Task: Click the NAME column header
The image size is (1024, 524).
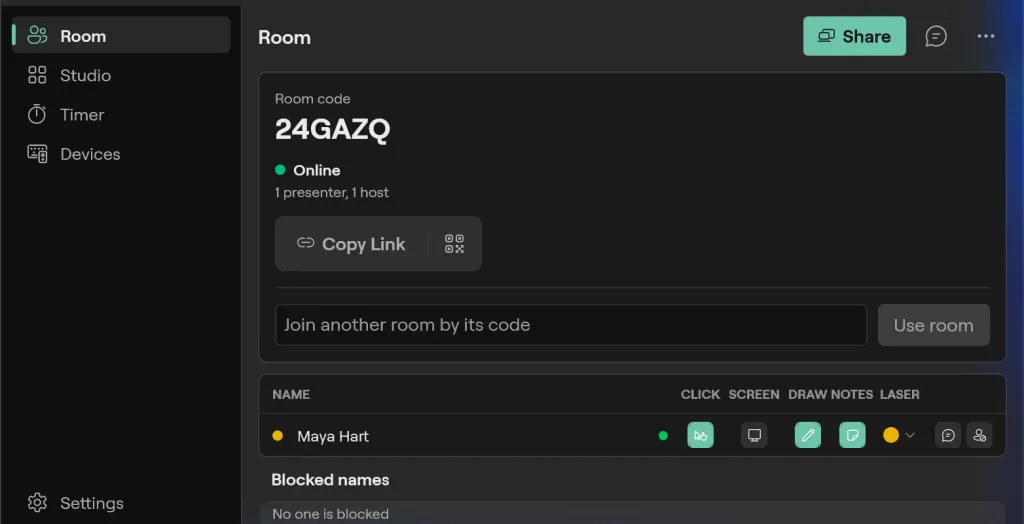Action: point(291,395)
